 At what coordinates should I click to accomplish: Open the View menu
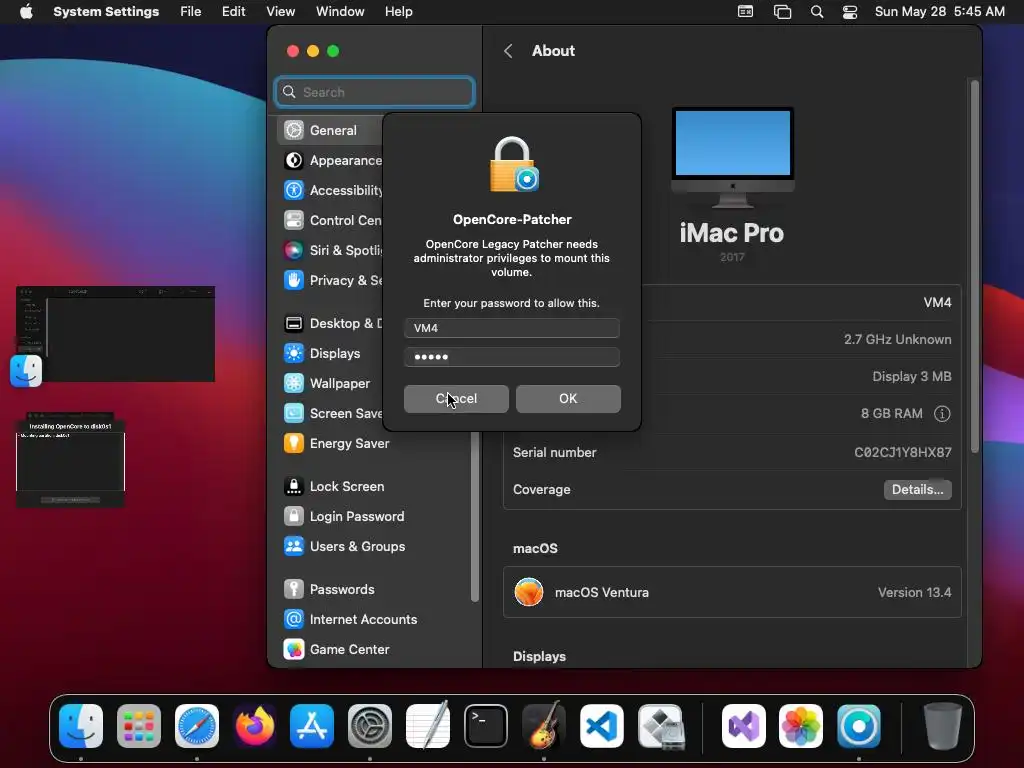280,12
